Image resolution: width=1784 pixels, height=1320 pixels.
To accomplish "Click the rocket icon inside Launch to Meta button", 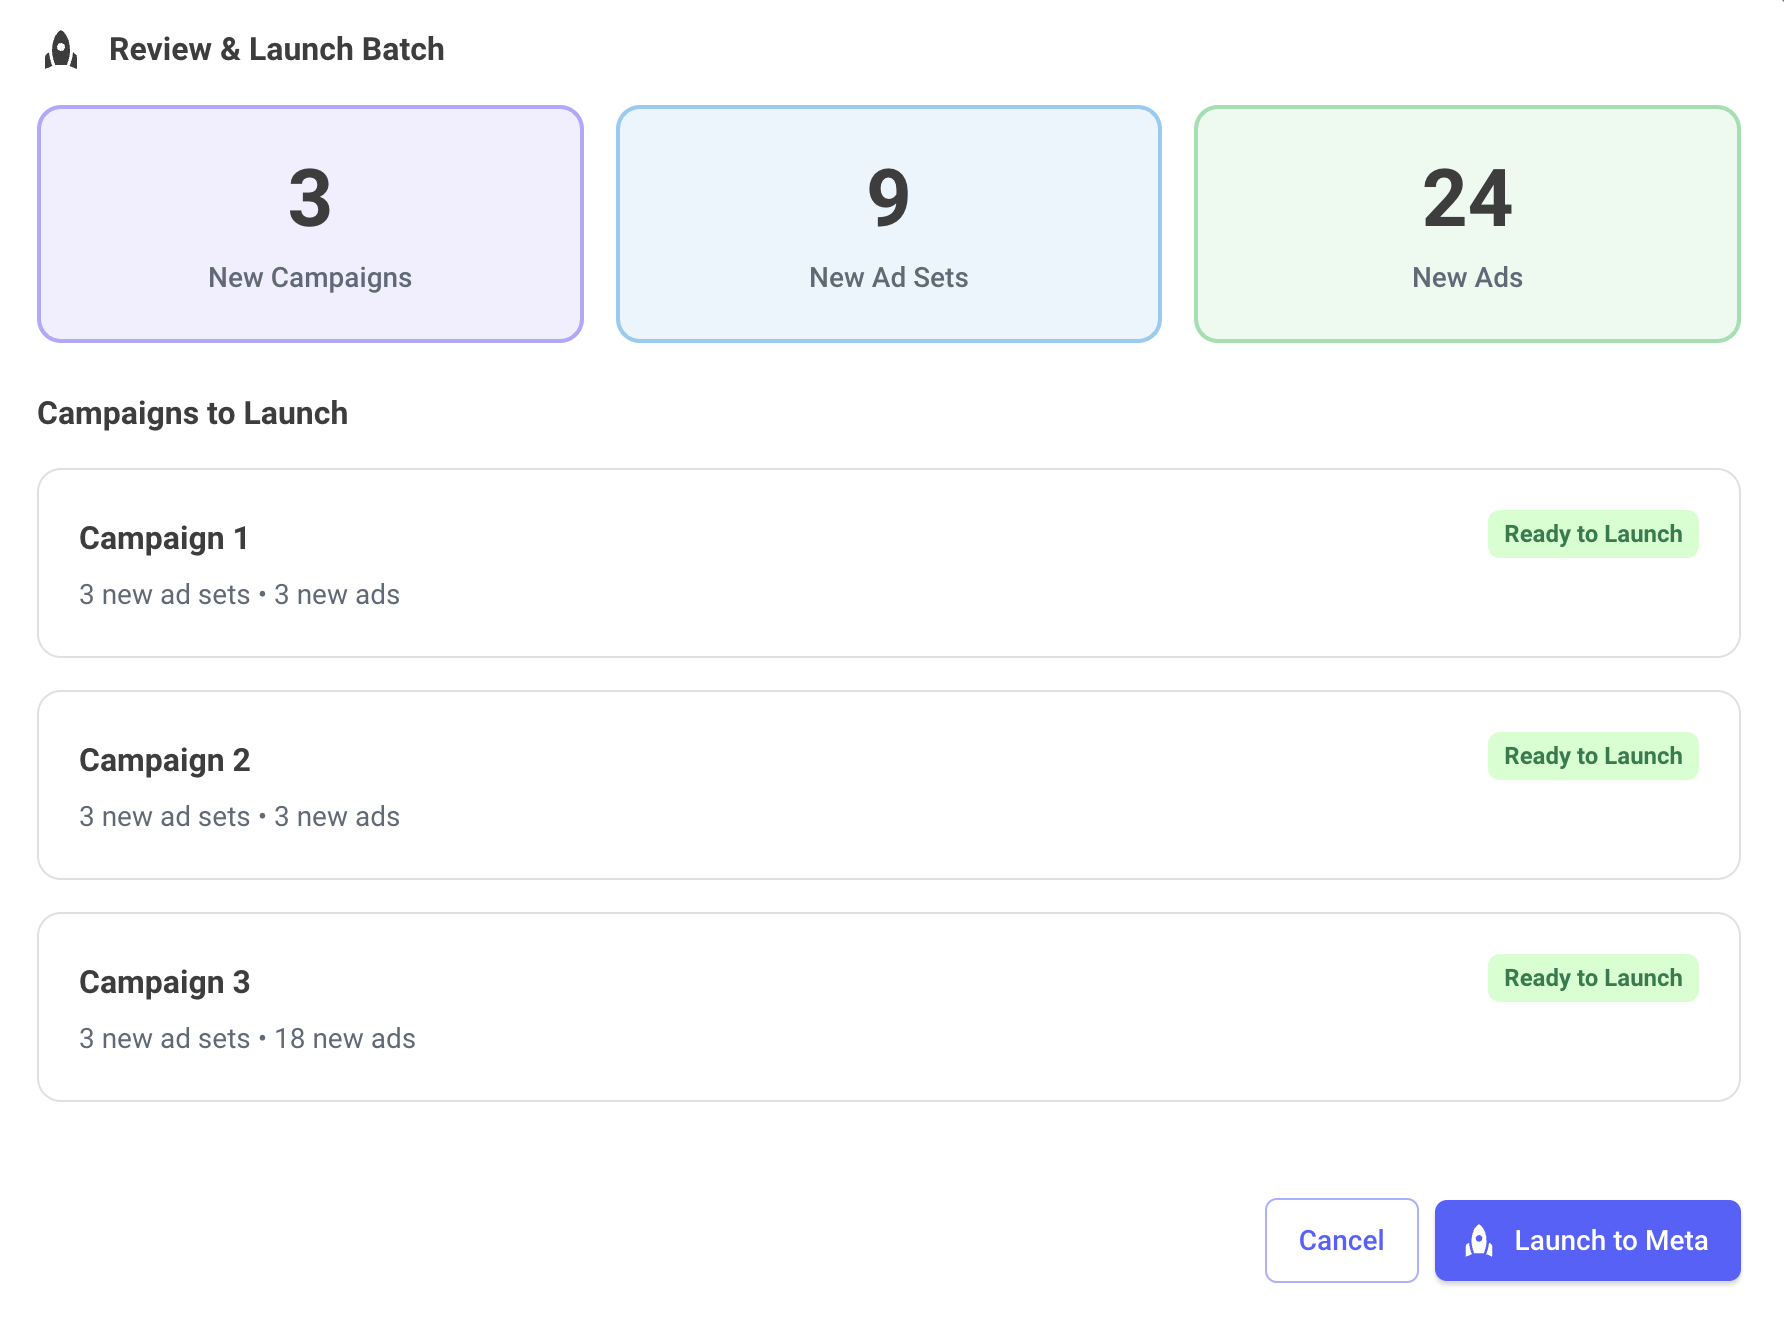I will [x=1479, y=1240].
